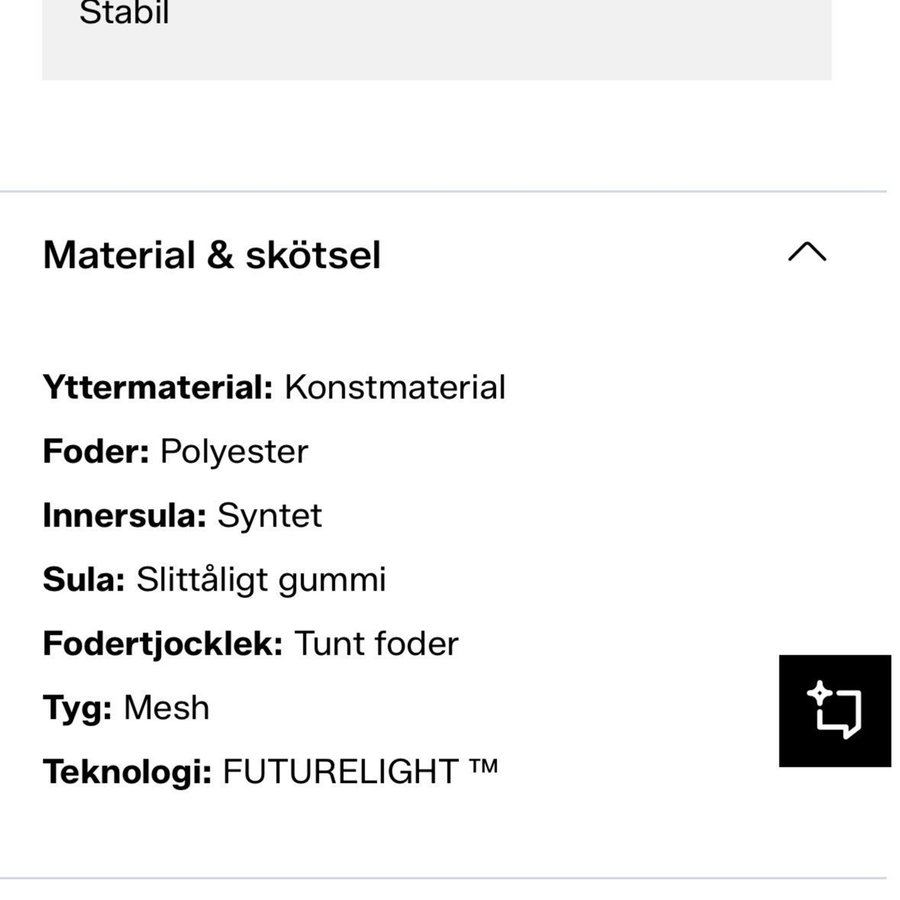
Task: Click the Material & skötsel heading
Action: [212, 255]
